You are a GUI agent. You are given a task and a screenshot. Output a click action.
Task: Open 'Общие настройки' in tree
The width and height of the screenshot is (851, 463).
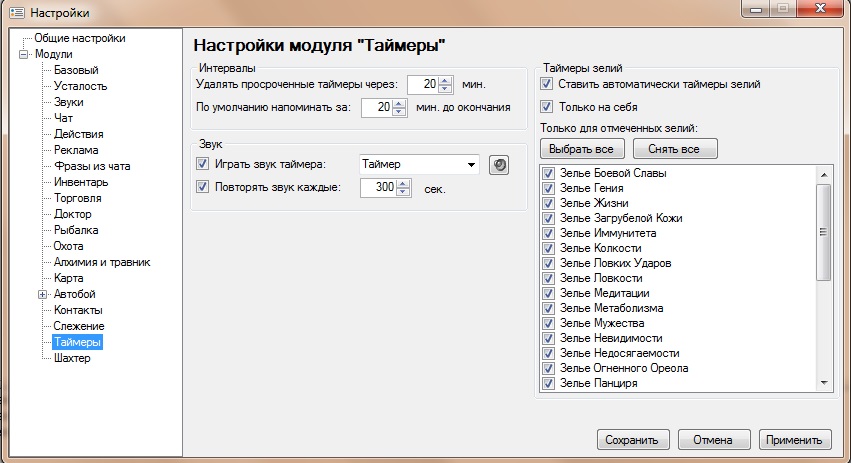[80, 38]
